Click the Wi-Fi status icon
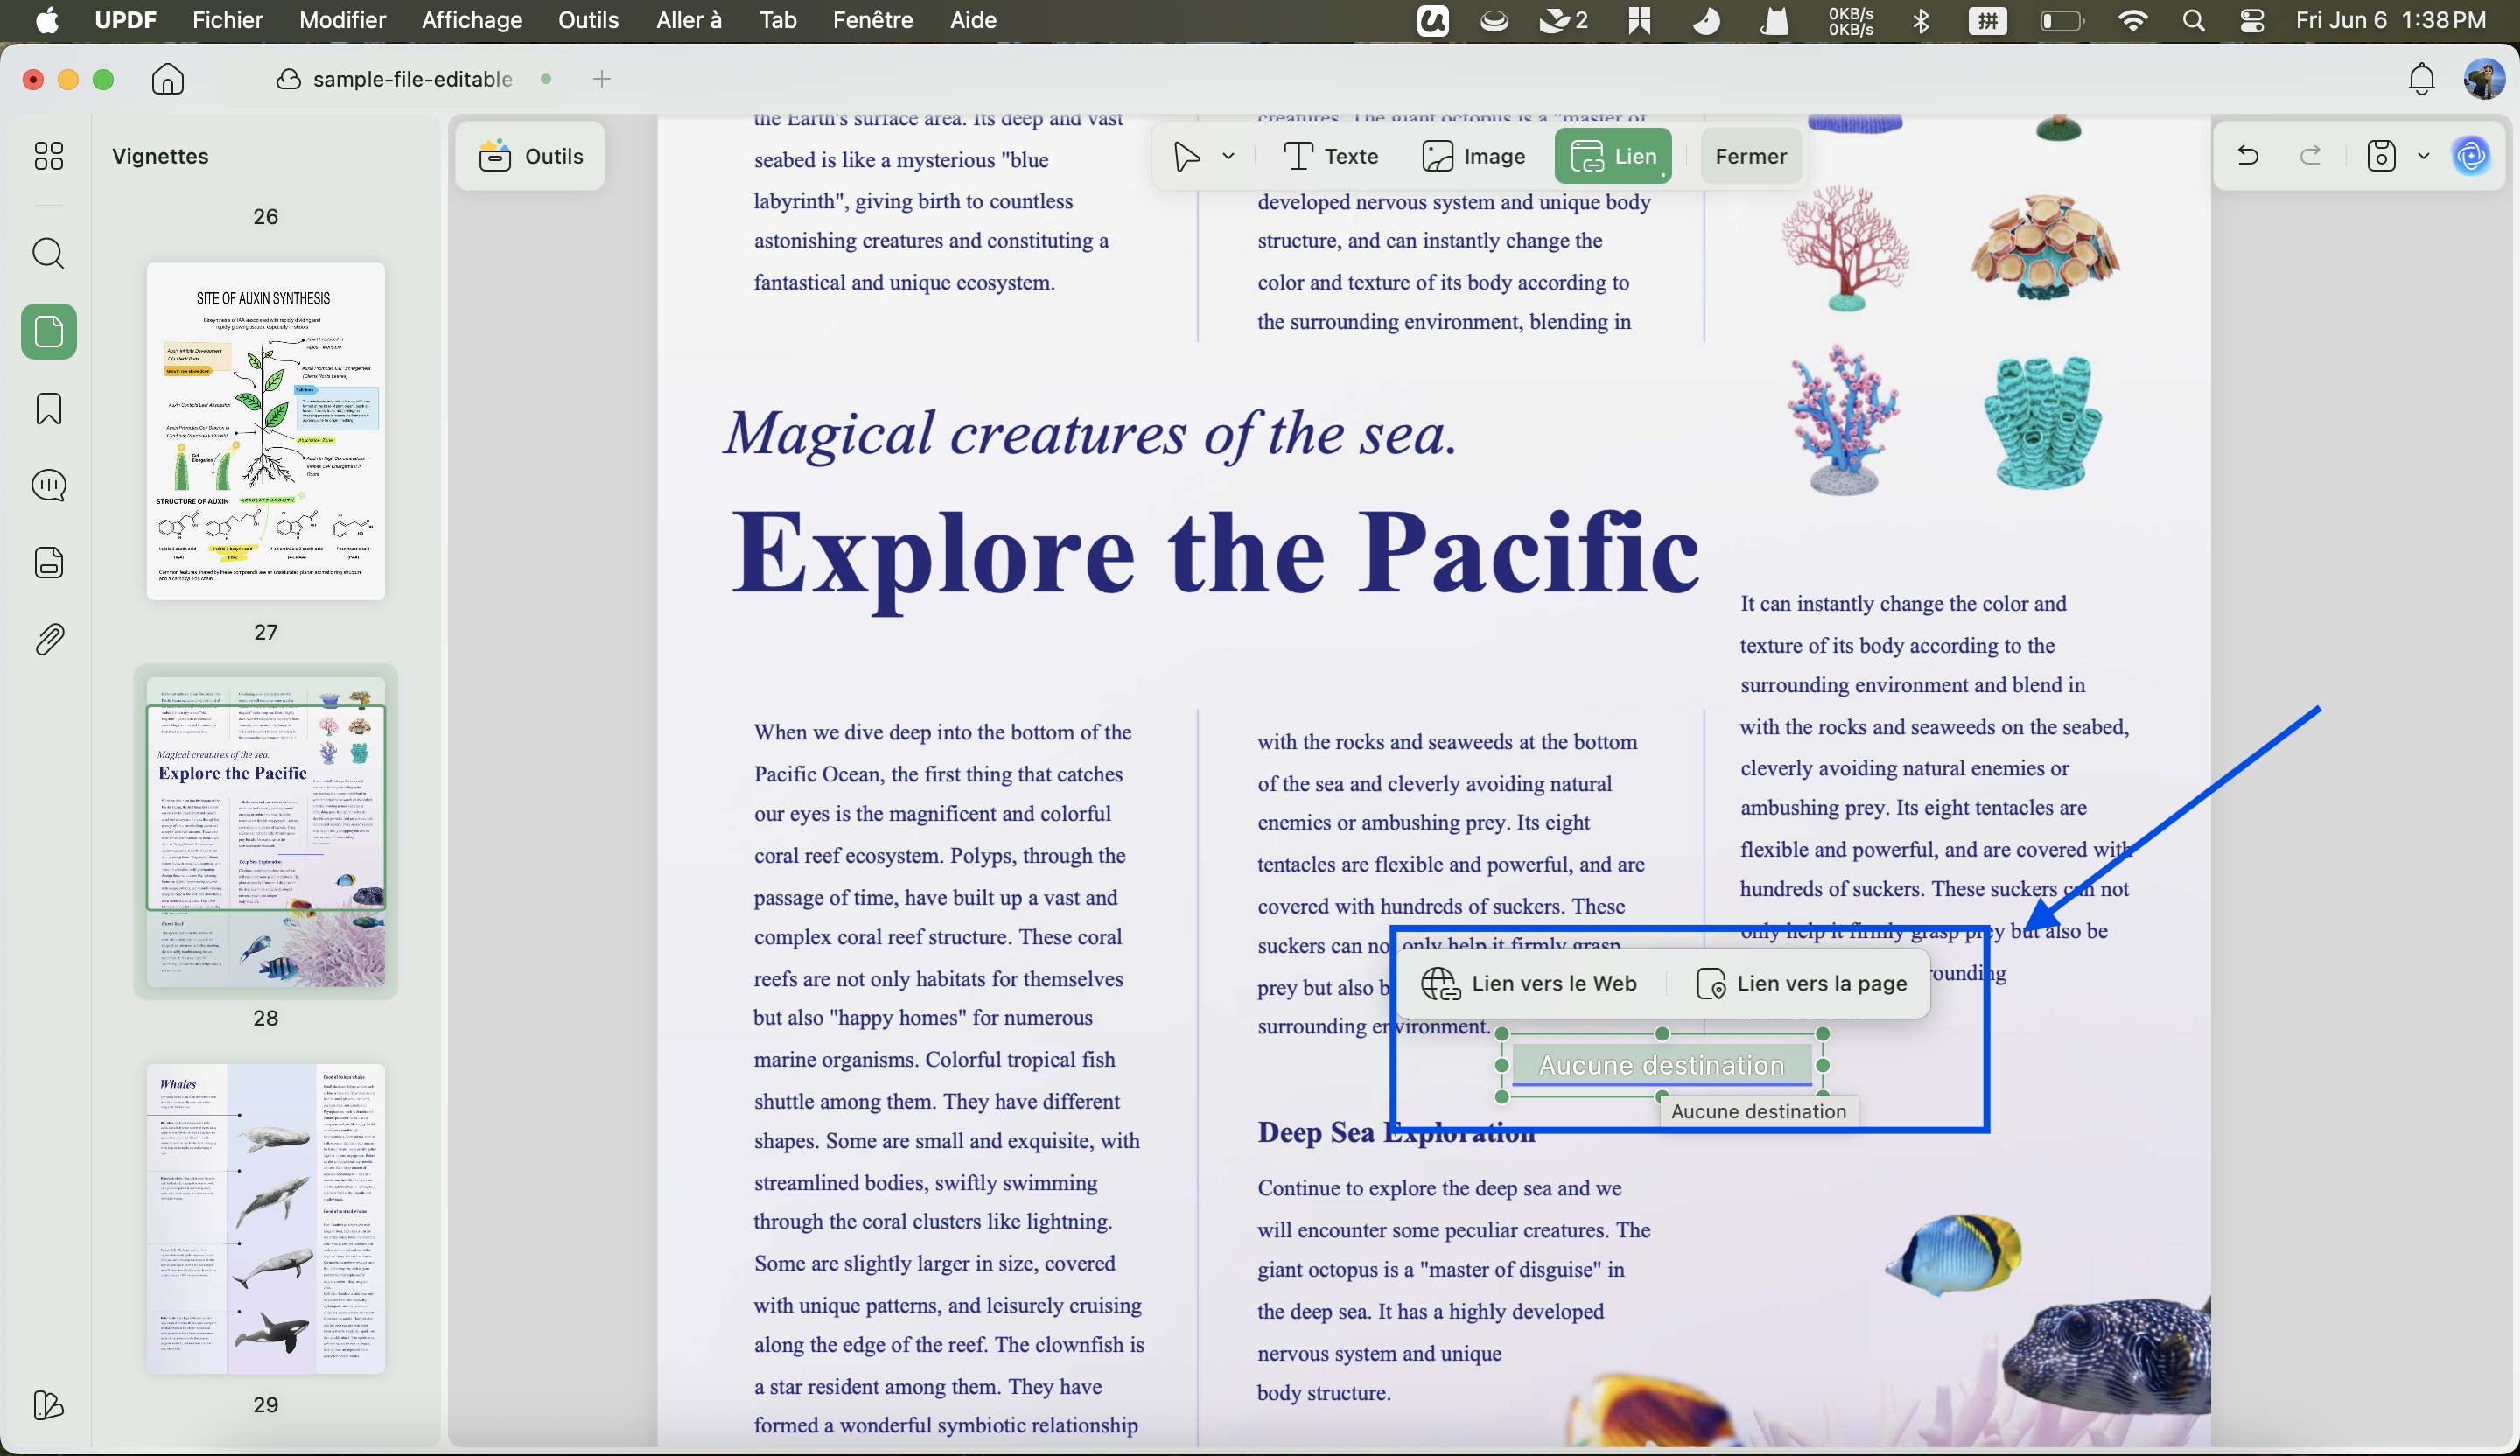This screenshot has height=1456, width=2520. point(2133,20)
